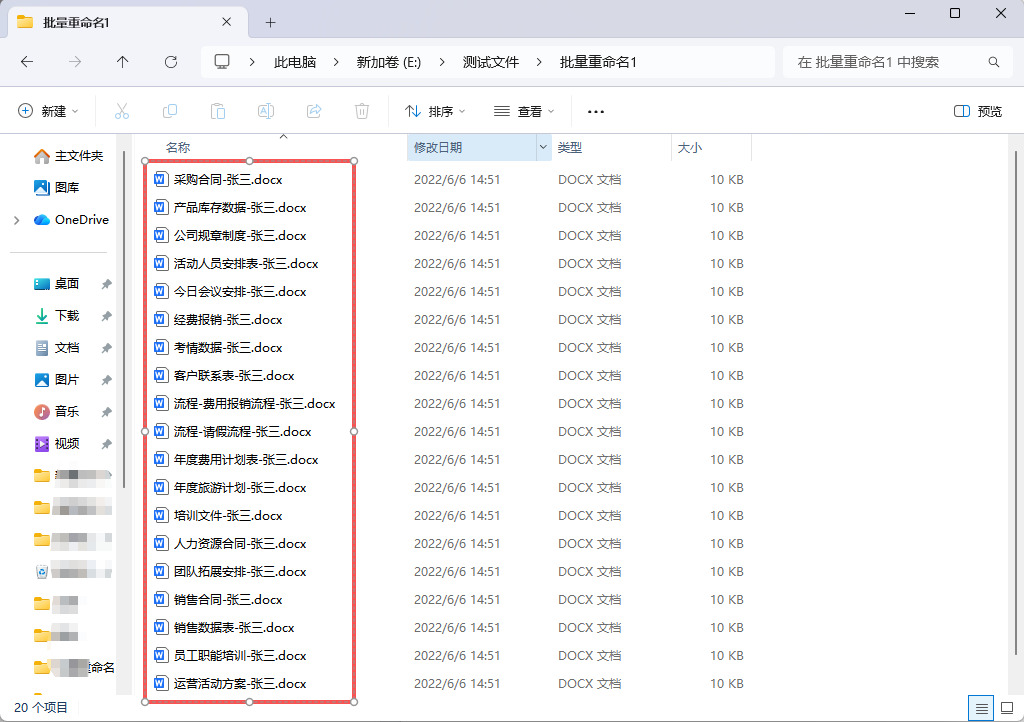Open a new tab with plus button
This screenshot has height=722, width=1024.
tap(270, 23)
